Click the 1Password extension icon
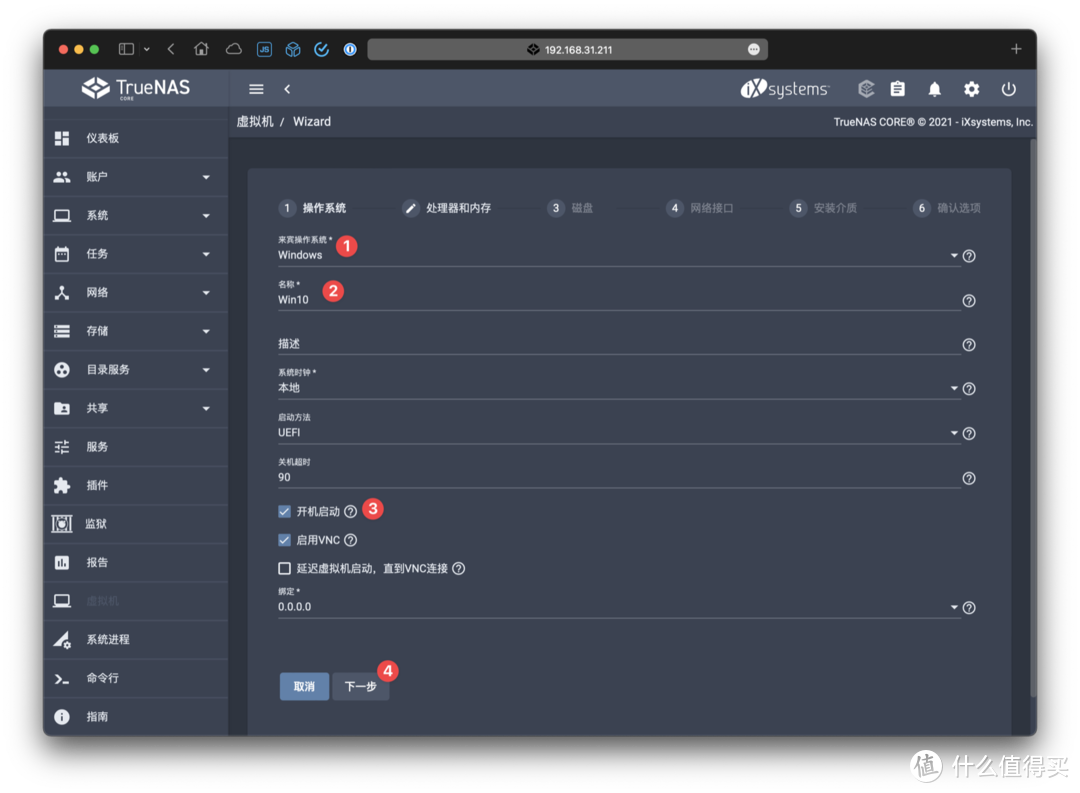The width and height of the screenshot is (1080, 793). click(351, 50)
